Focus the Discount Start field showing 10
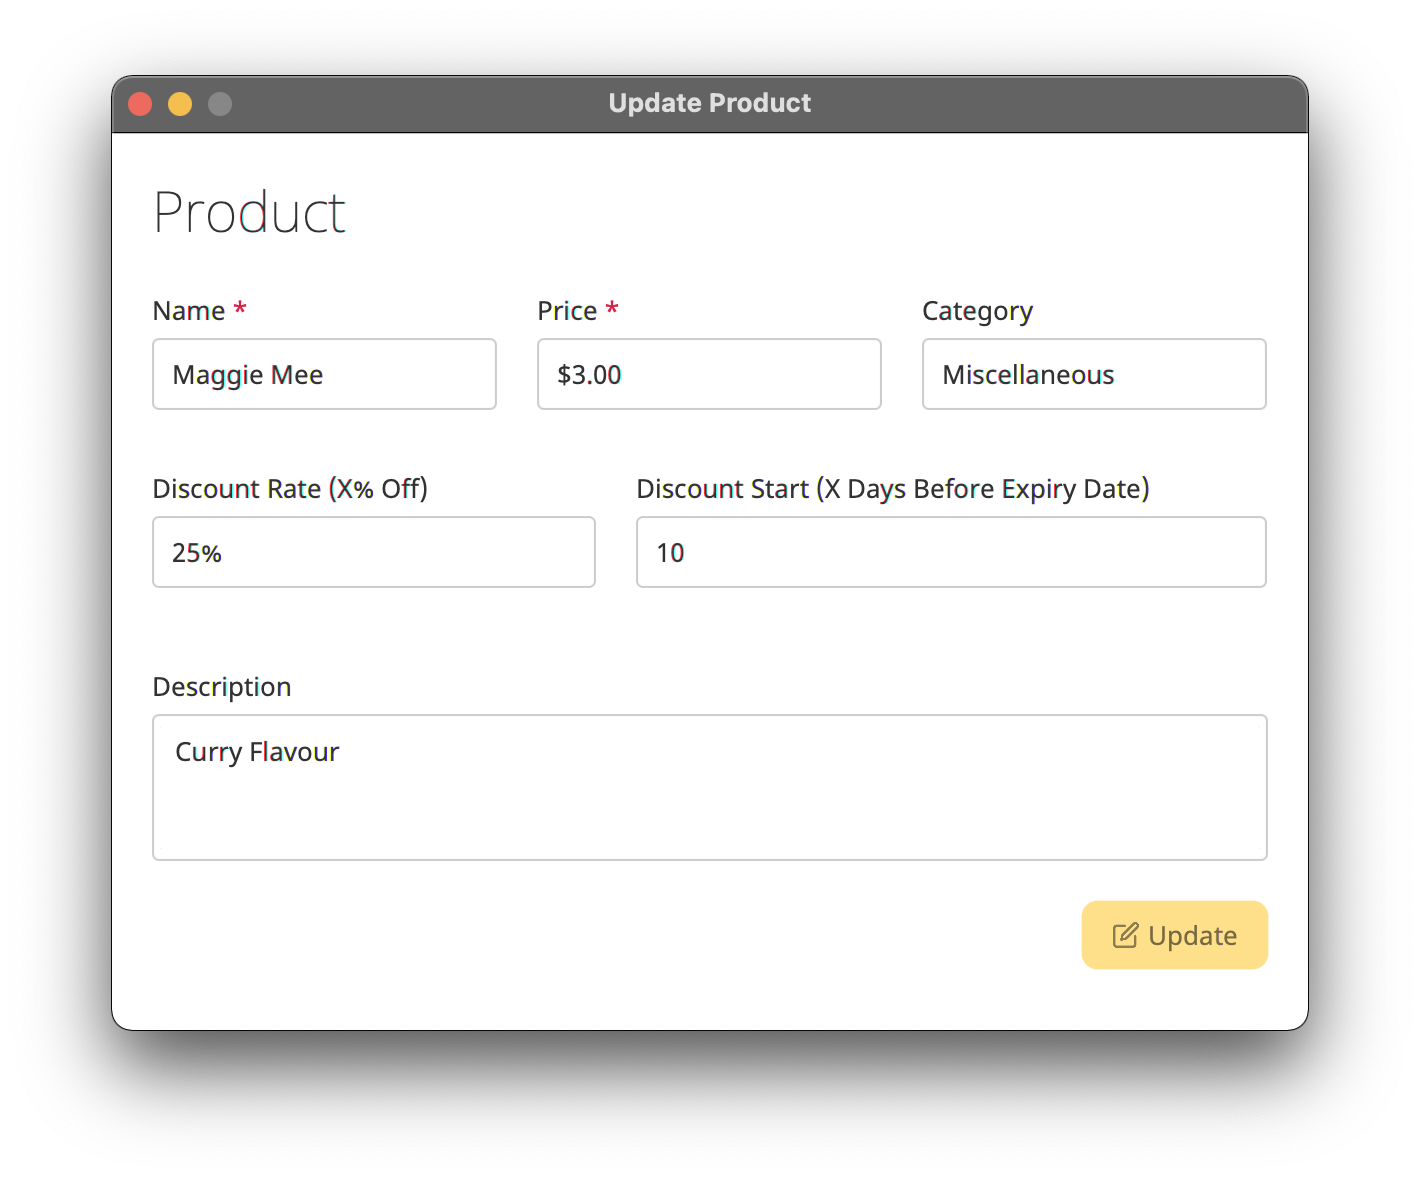1420x1178 pixels. click(951, 552)
